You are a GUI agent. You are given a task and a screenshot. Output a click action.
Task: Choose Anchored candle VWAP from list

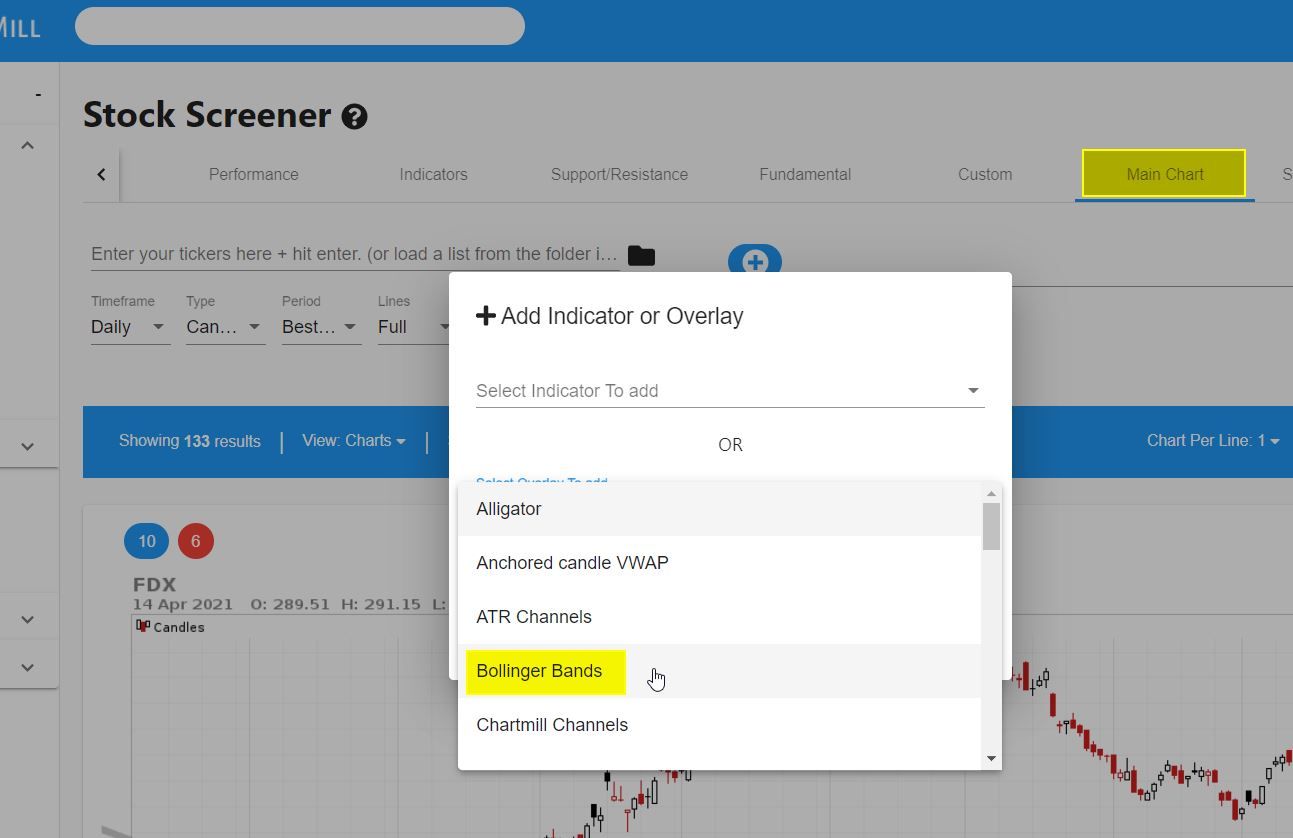[572, 563]
